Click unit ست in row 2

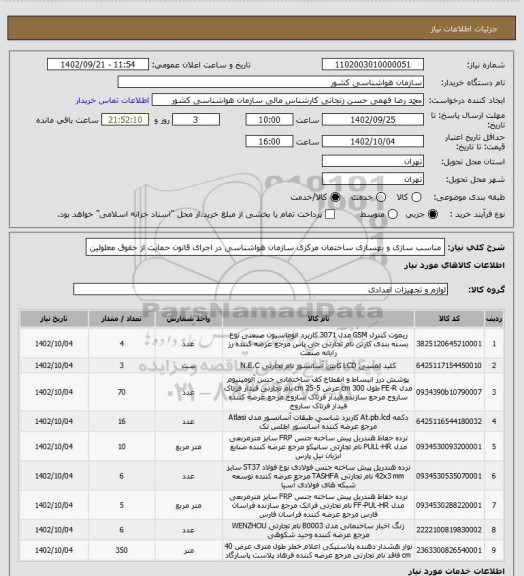(189, 366)
